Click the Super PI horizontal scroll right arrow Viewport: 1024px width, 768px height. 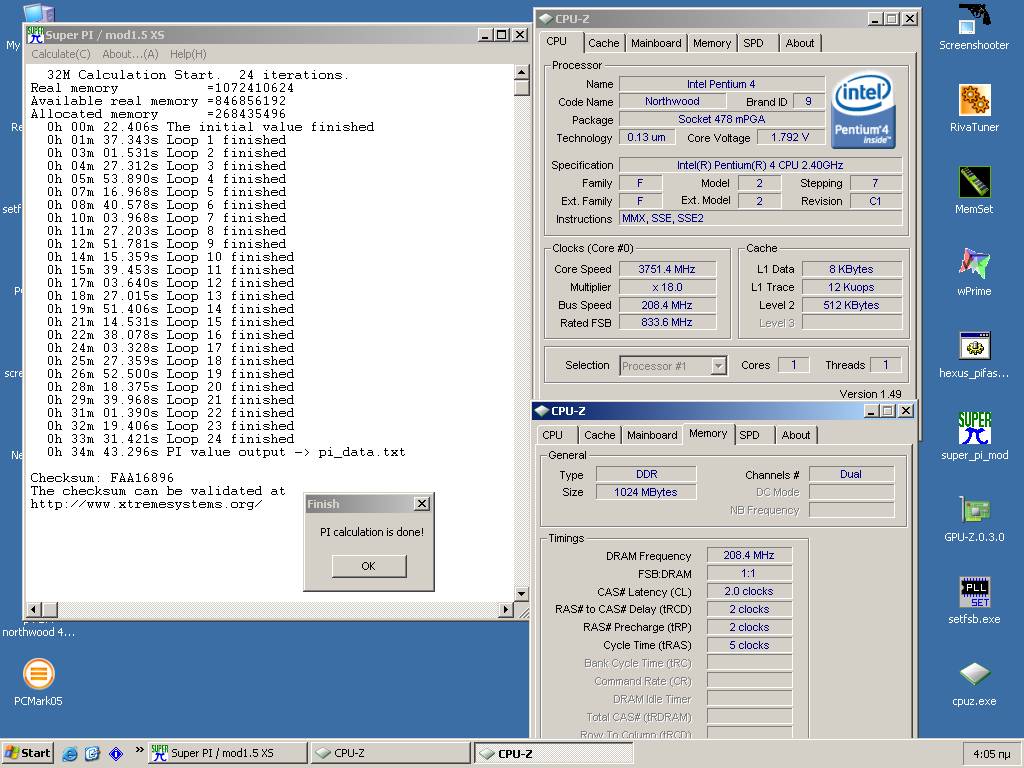(505, 609)
